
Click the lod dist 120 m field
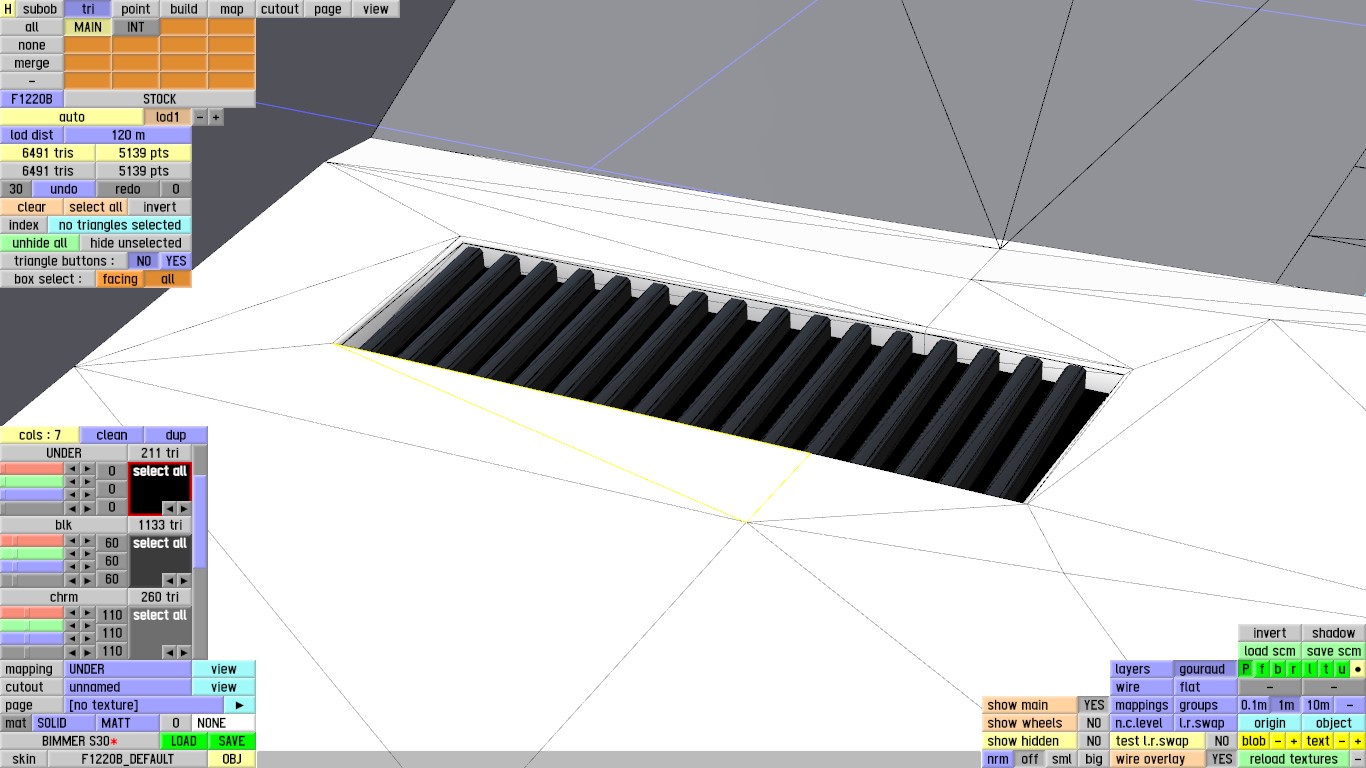tap(127, 135)
